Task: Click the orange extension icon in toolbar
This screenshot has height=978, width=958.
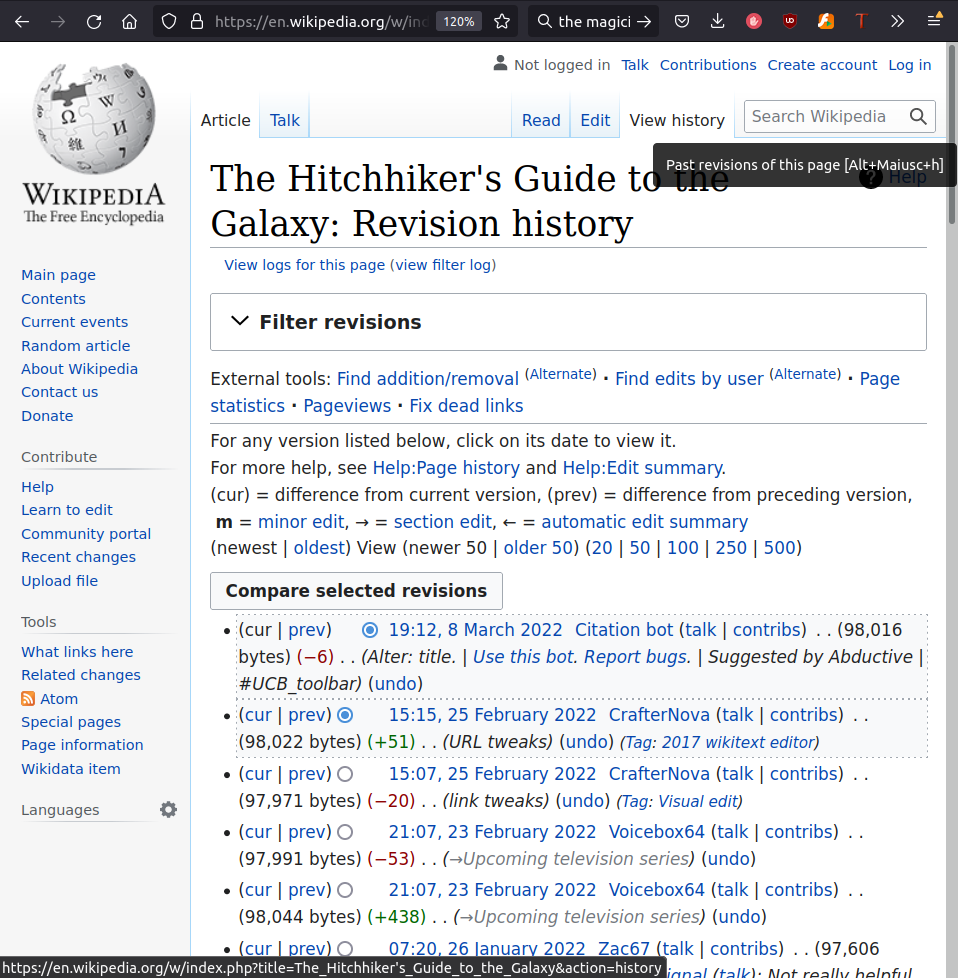Action: coord(826,22)
